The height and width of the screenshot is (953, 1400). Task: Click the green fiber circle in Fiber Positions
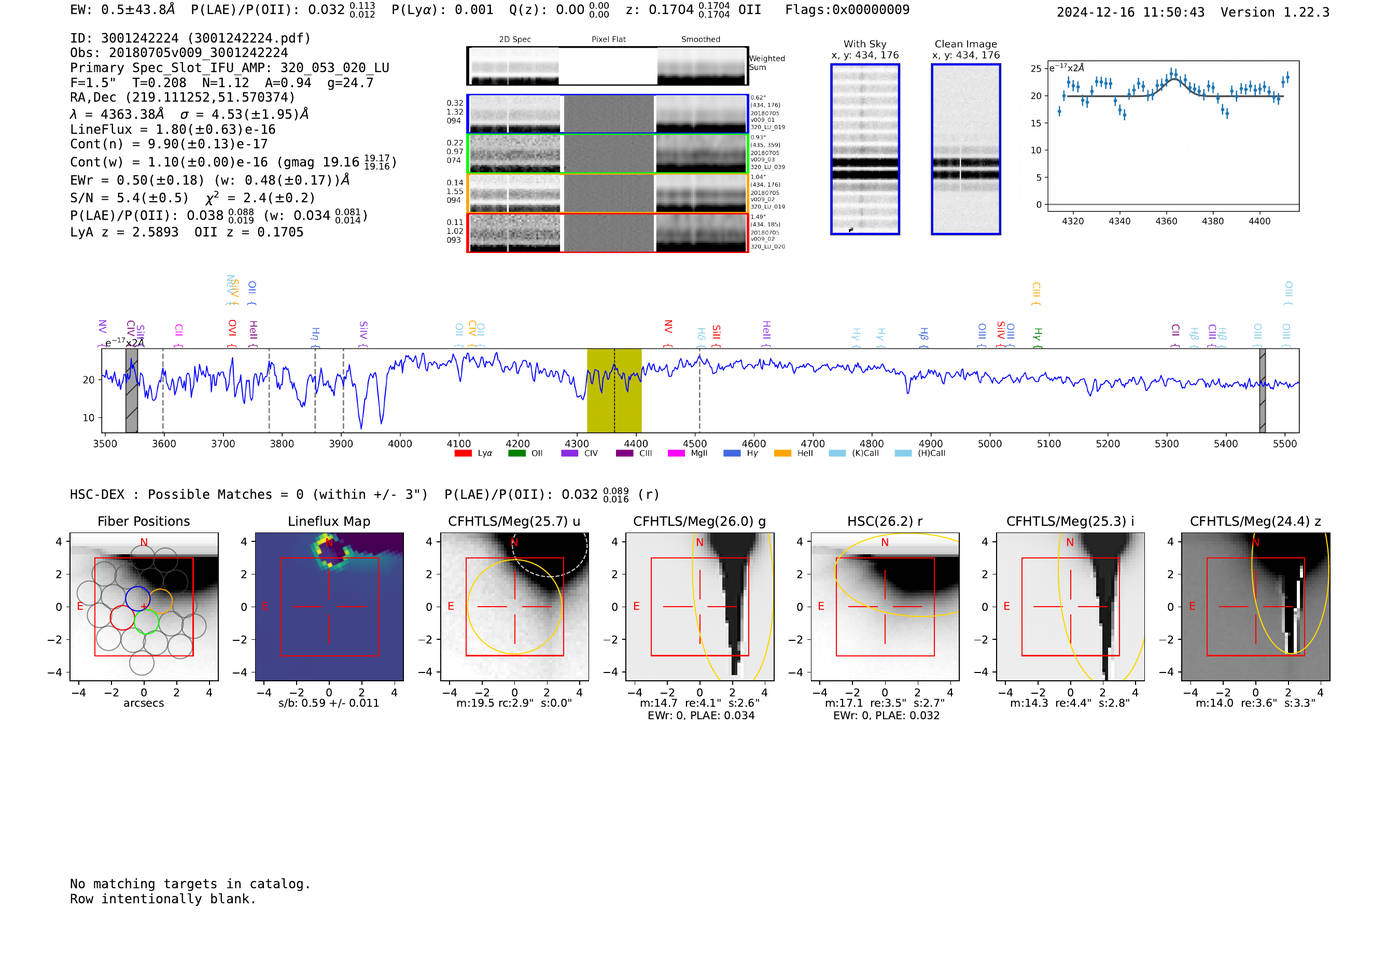[146, 622]
